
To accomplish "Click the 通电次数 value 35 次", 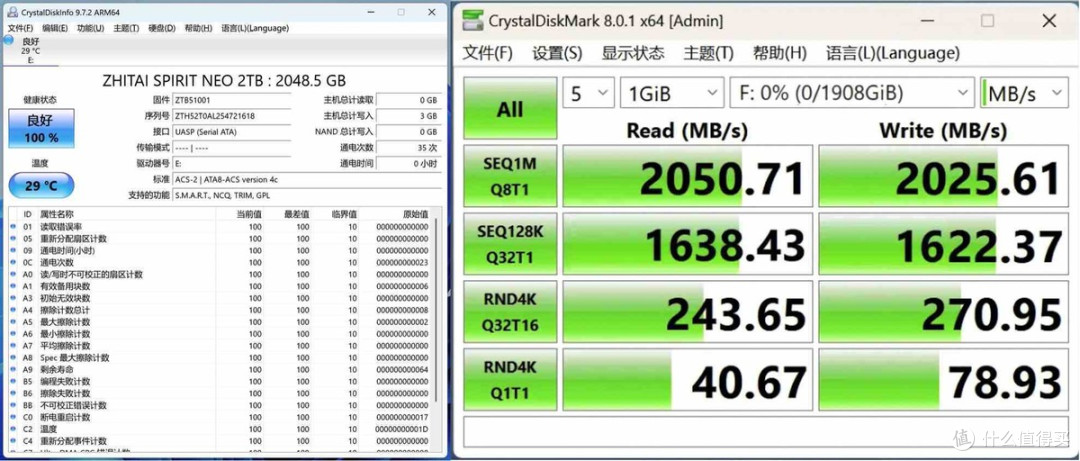I will click(x=407, y=147).
